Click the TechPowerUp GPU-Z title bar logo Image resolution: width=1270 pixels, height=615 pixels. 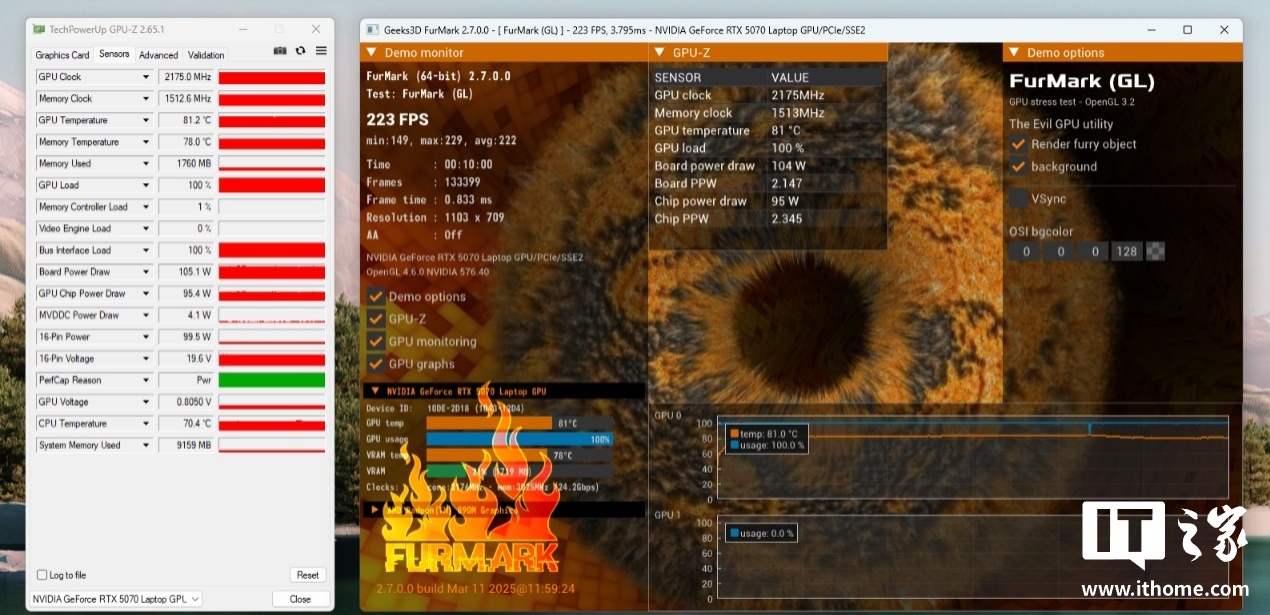coord(39,29)
